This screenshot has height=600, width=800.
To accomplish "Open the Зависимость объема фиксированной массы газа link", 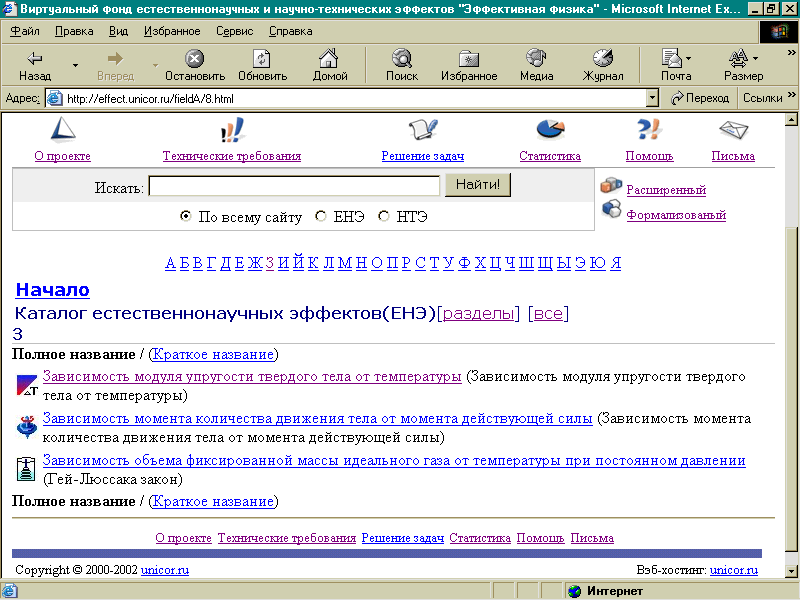I will point(394,460).
